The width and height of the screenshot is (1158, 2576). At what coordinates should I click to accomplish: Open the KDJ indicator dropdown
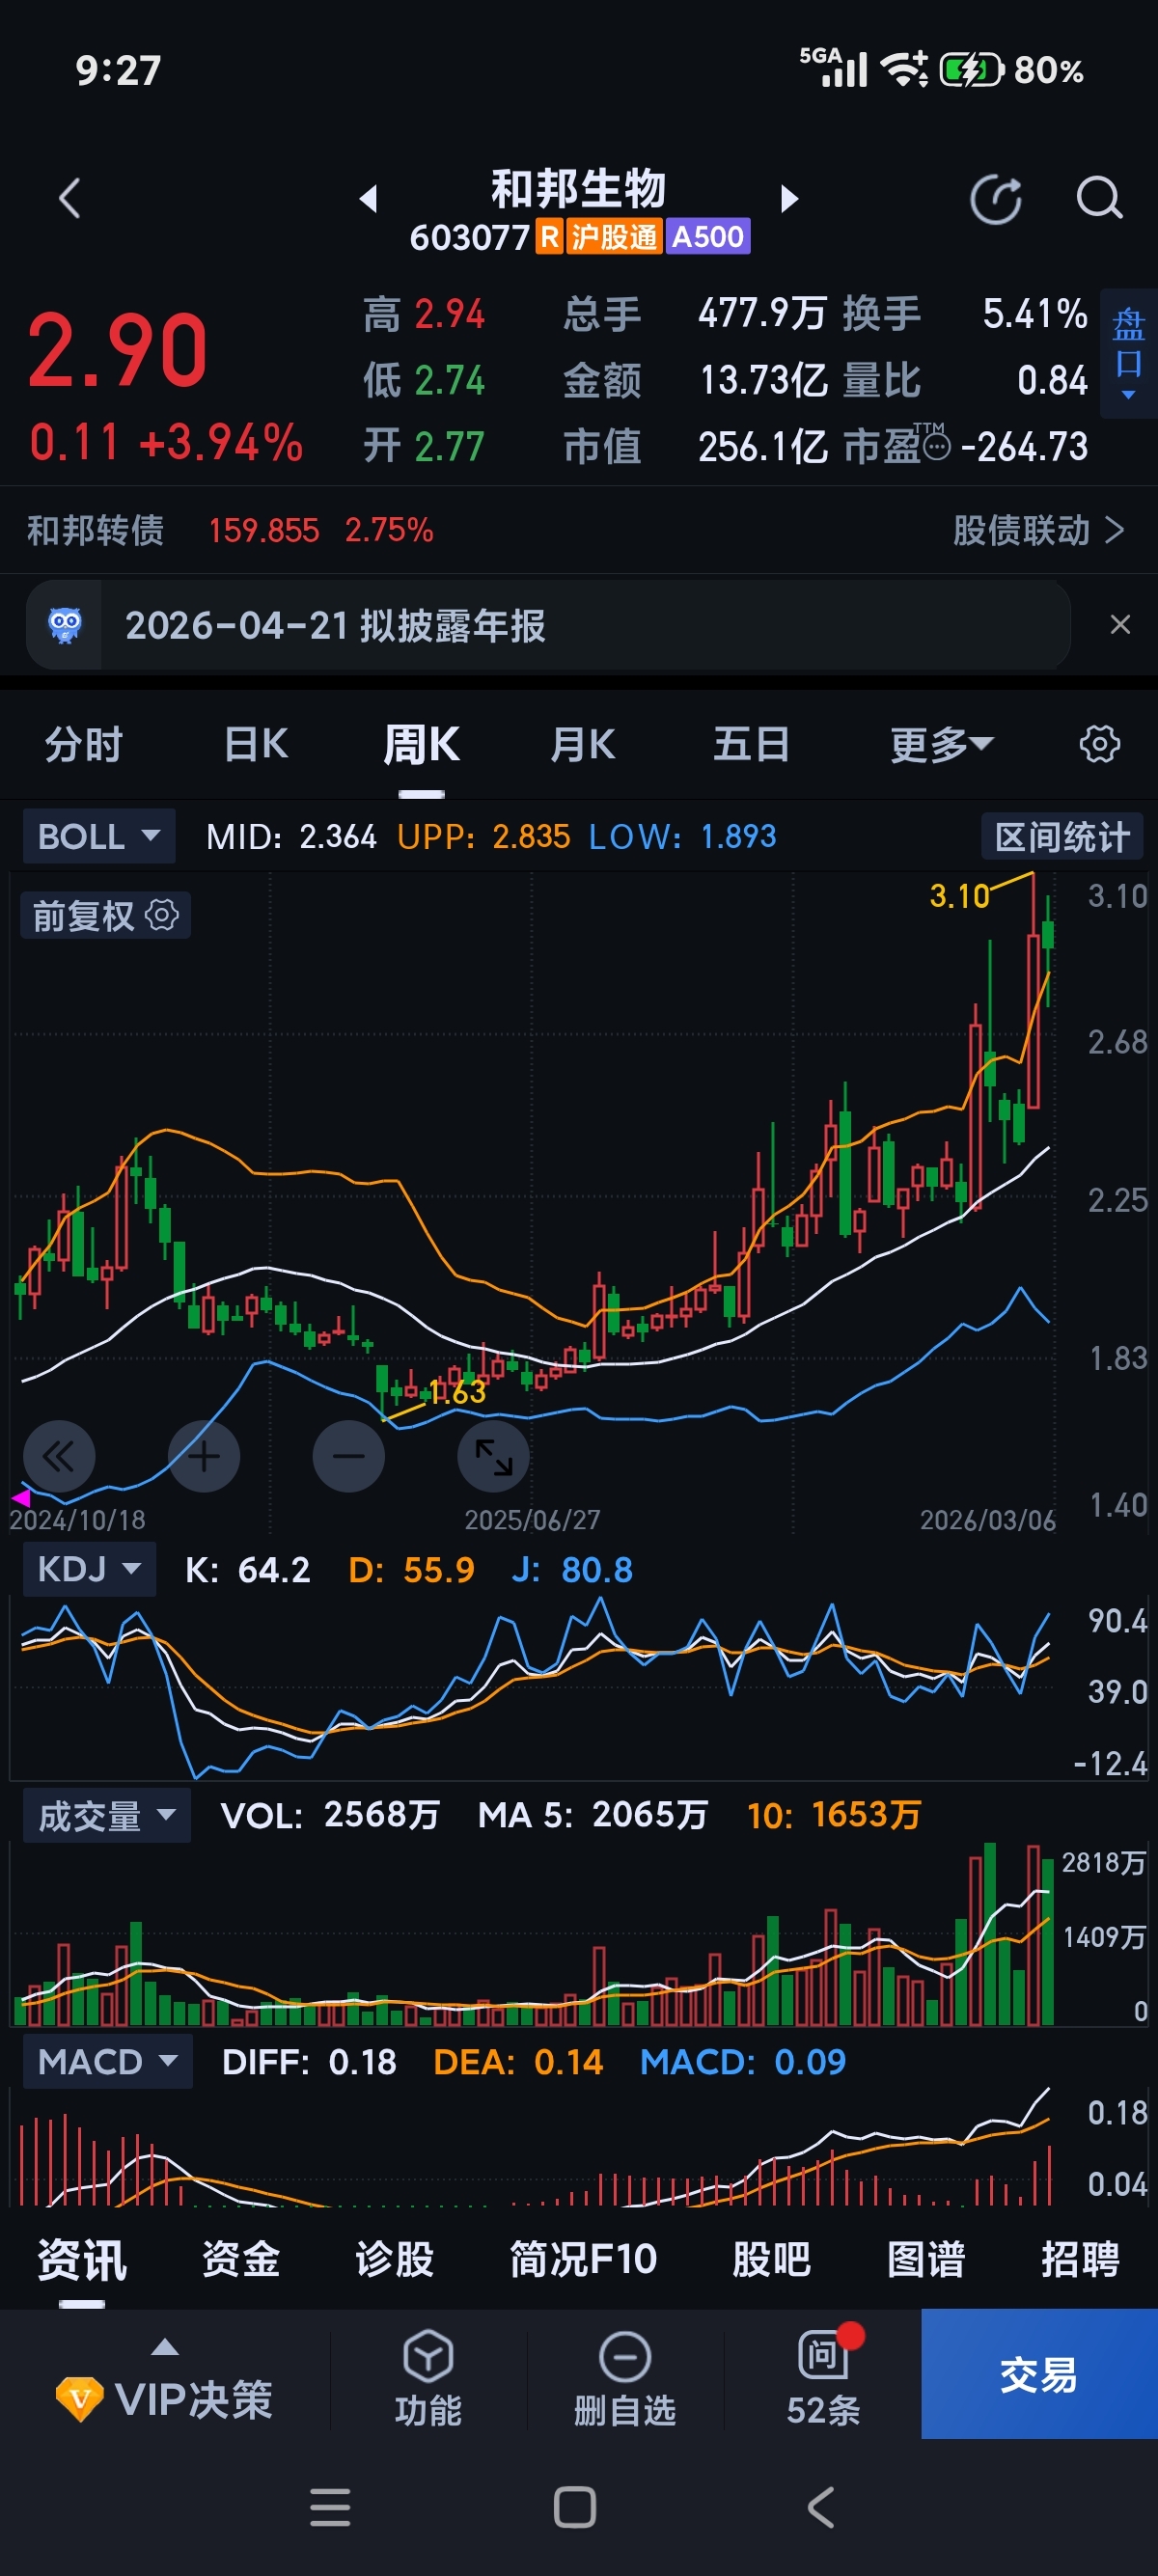coord(89,1569)
